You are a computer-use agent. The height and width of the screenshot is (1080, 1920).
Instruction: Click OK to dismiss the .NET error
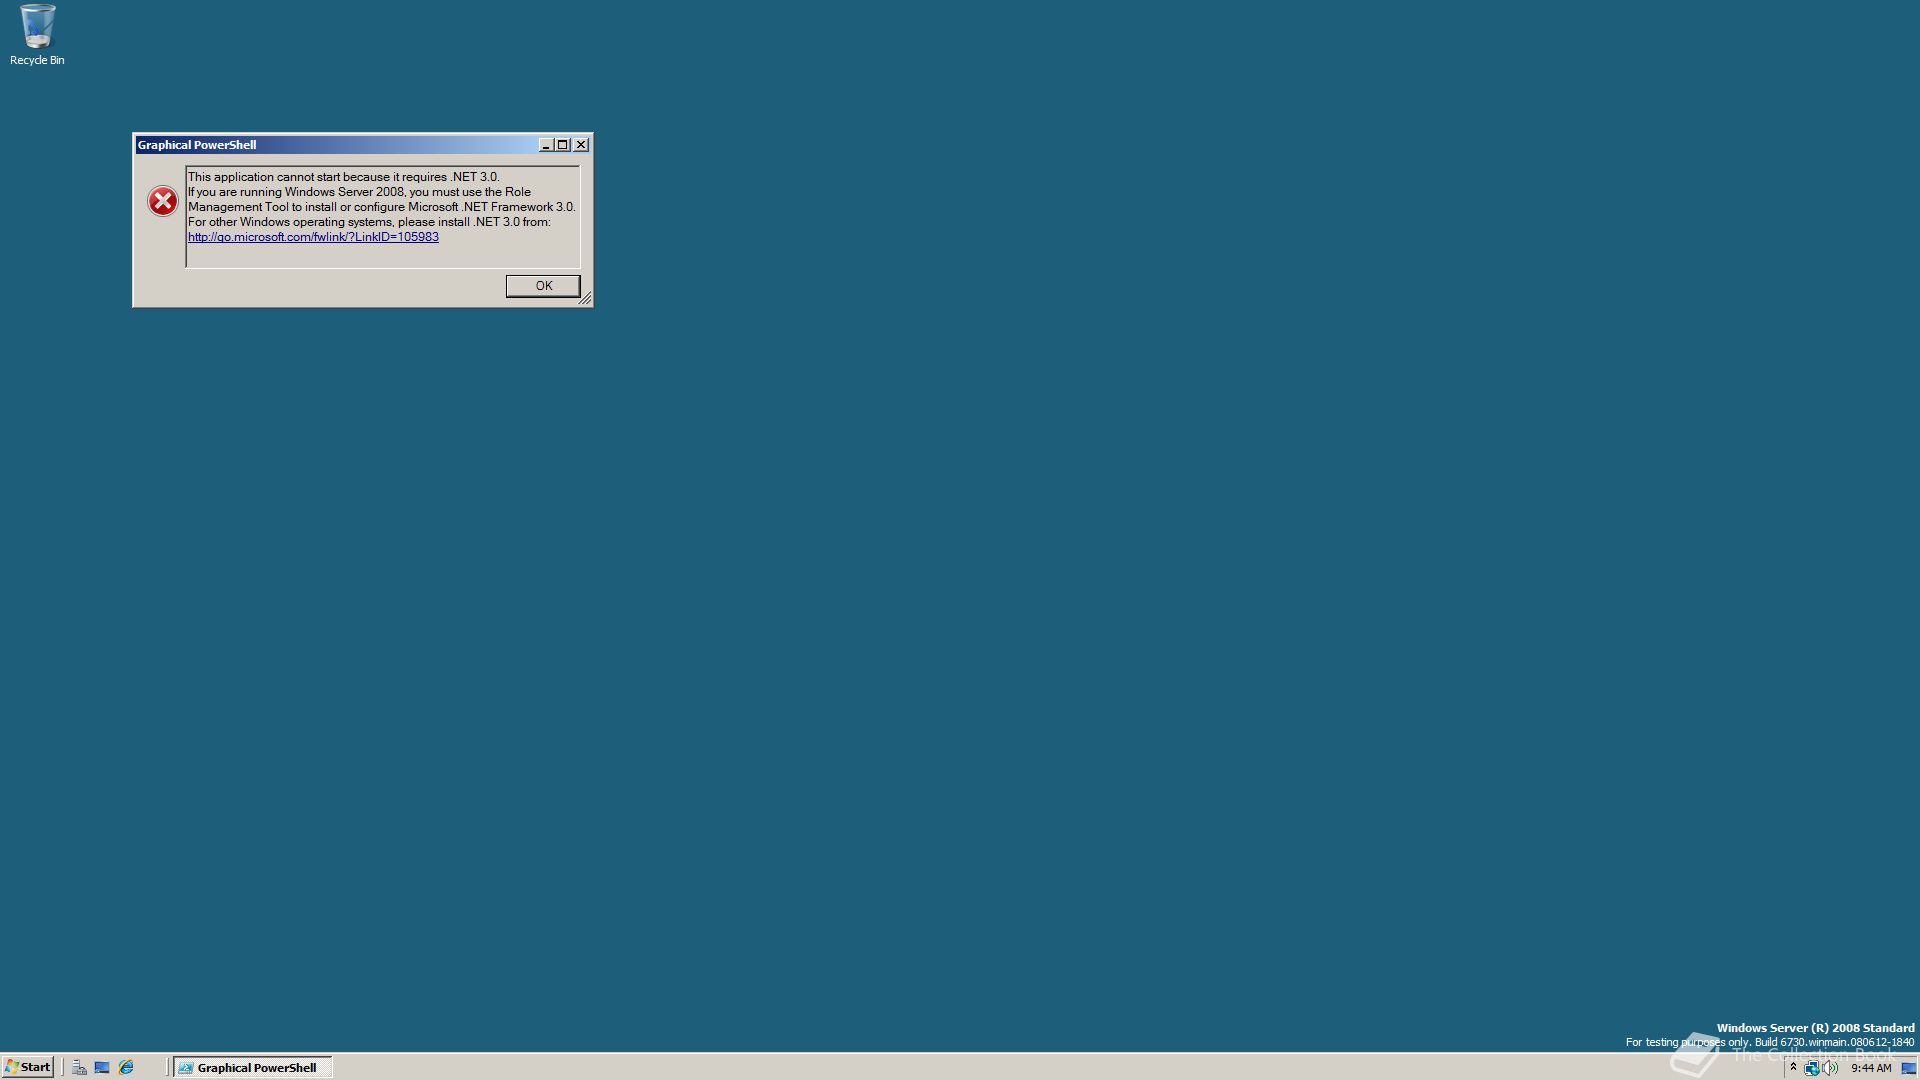543,286
